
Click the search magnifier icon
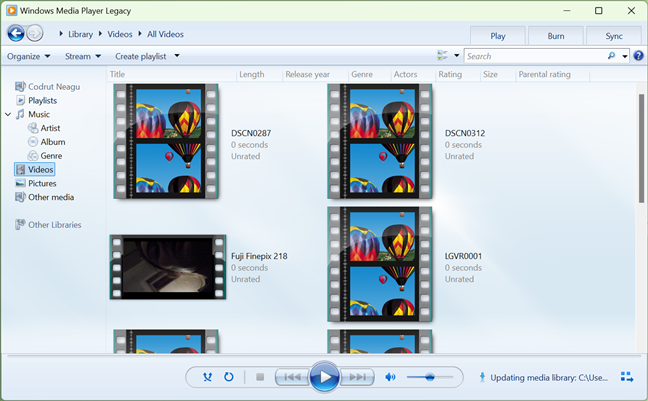611,56
